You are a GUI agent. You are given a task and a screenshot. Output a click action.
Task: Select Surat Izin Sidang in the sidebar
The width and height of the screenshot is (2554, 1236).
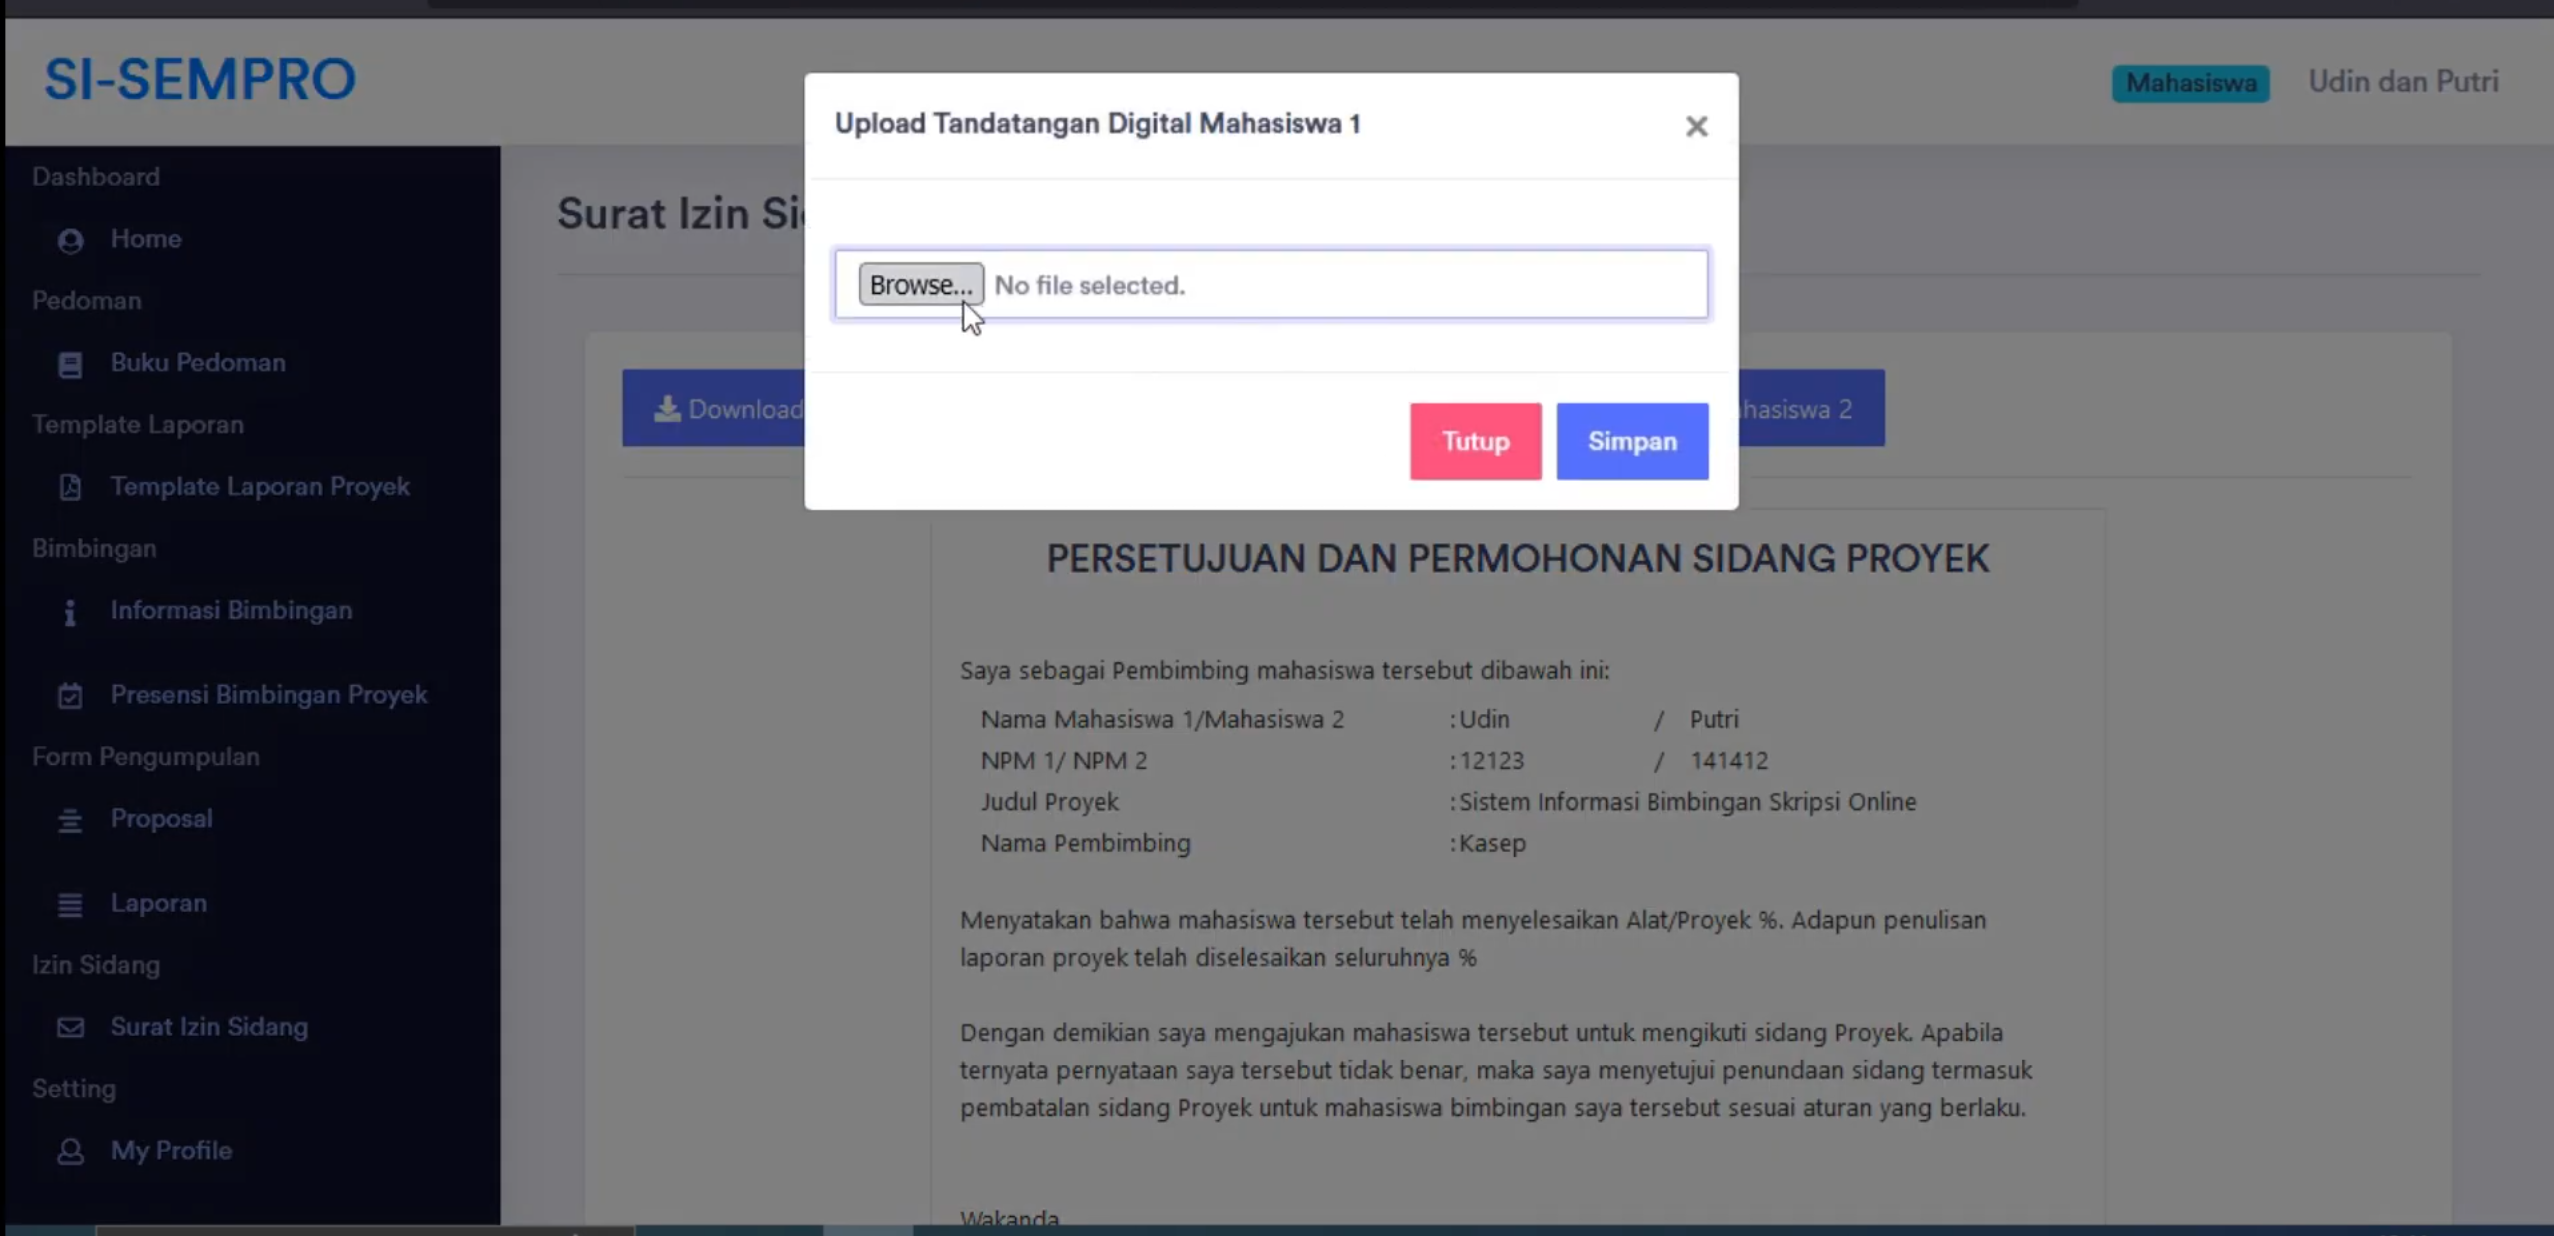[209, 1027]
